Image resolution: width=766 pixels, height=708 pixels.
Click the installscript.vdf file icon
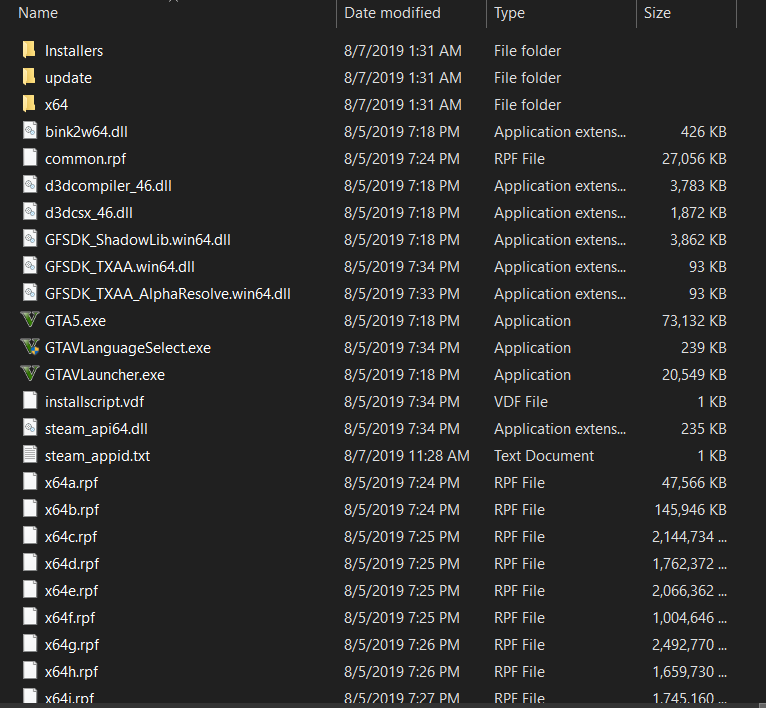[x=30, y=400]
